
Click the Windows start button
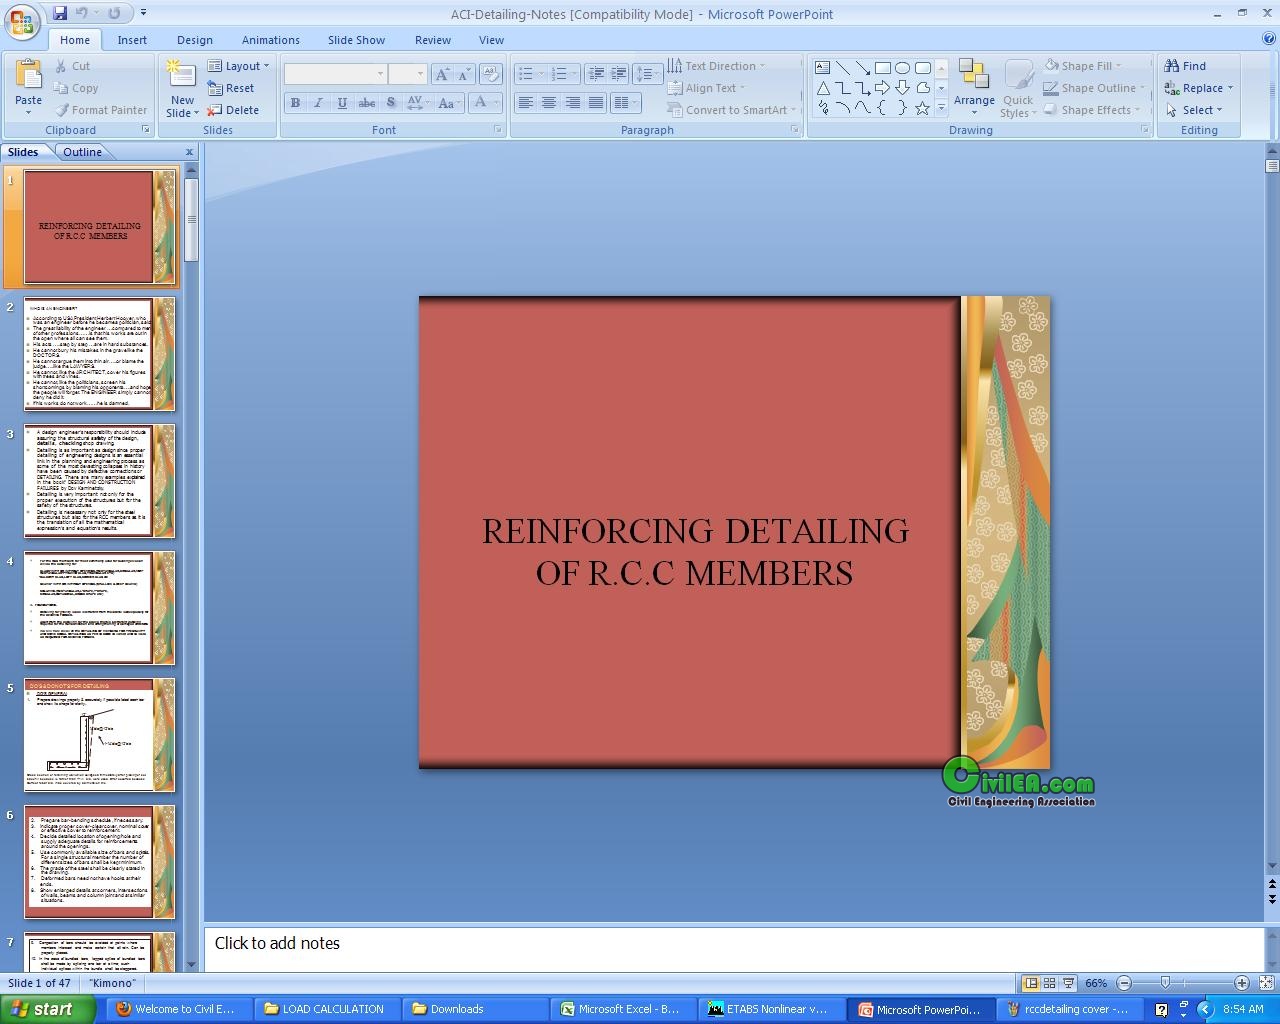tap(48, 1009)
